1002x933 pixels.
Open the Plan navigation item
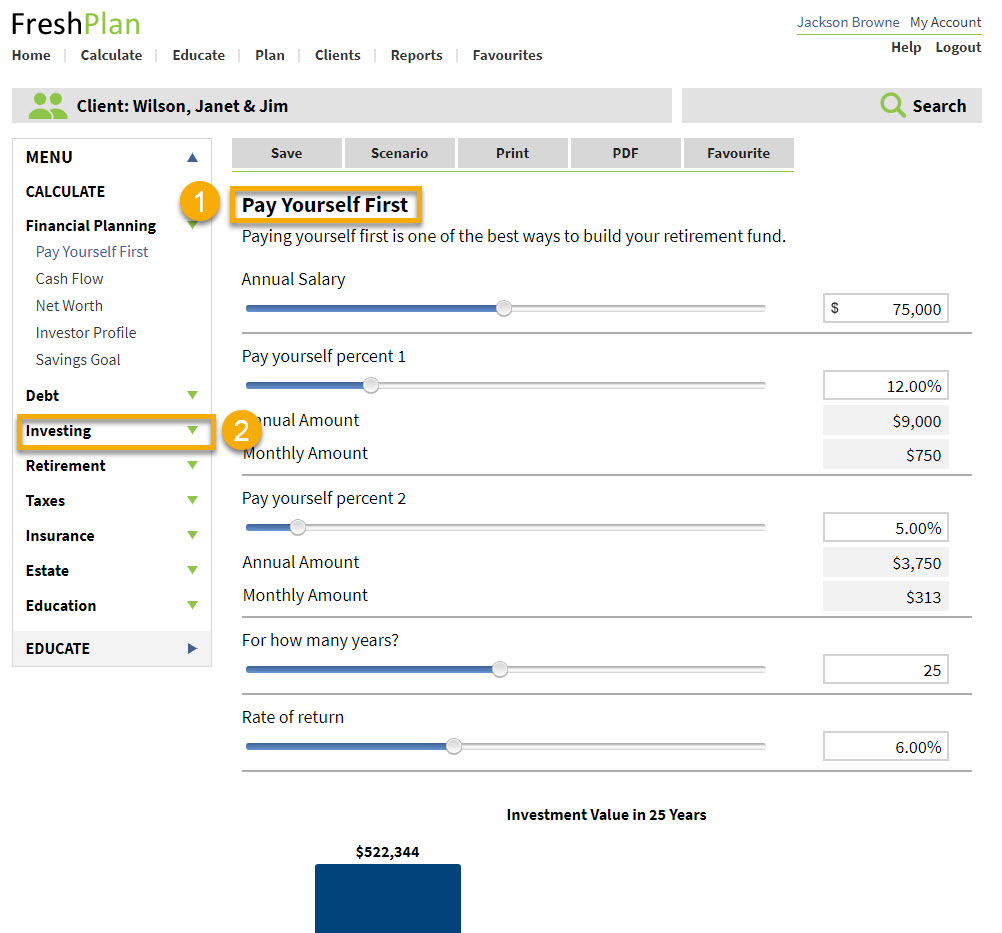pos(270,55)
